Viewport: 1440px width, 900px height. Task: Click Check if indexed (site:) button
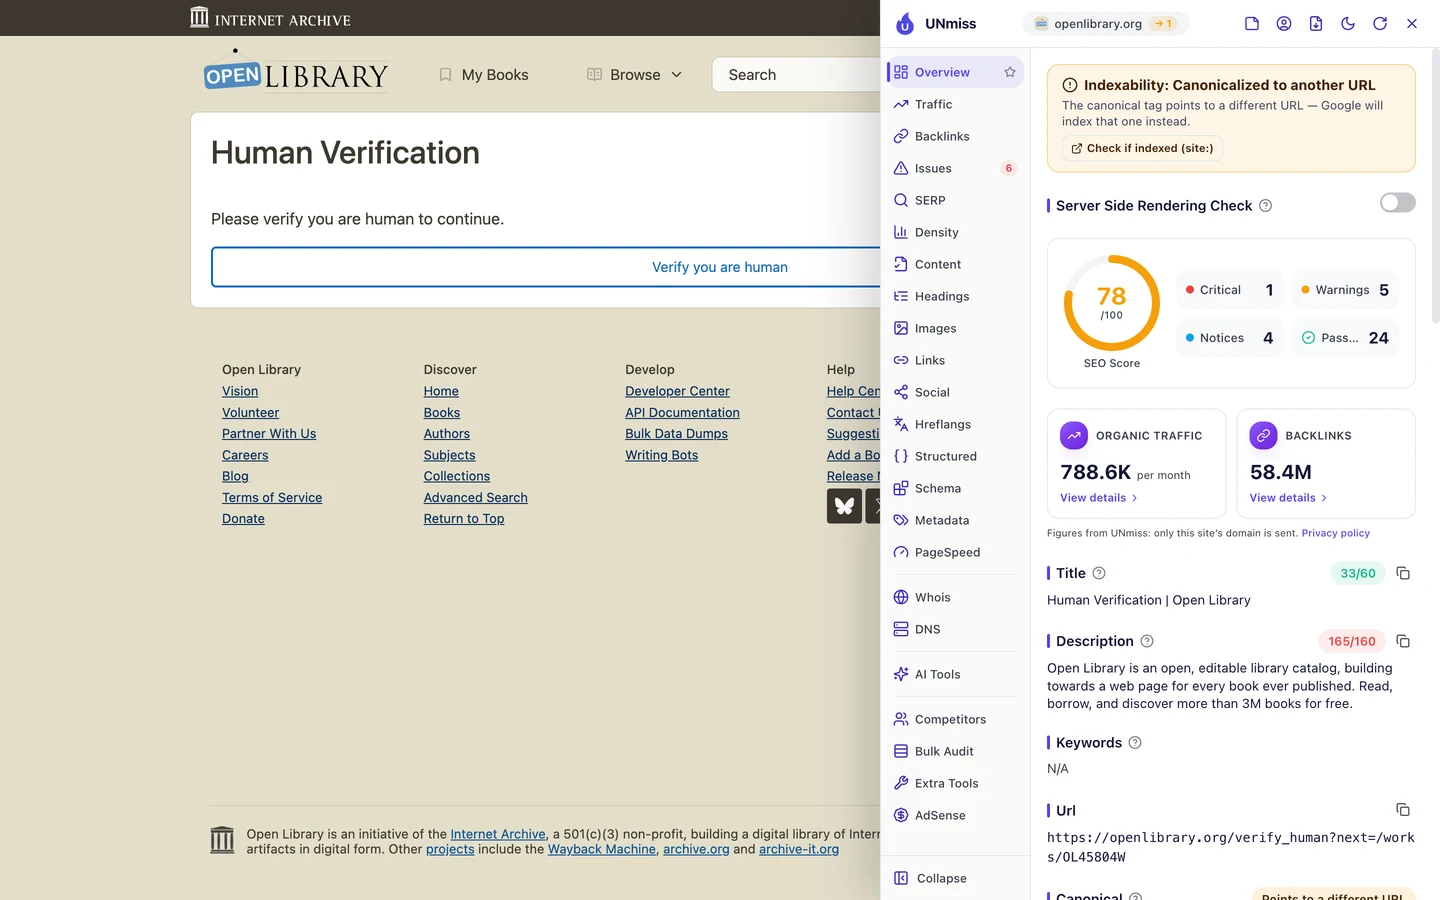(x=1142, y=148)
